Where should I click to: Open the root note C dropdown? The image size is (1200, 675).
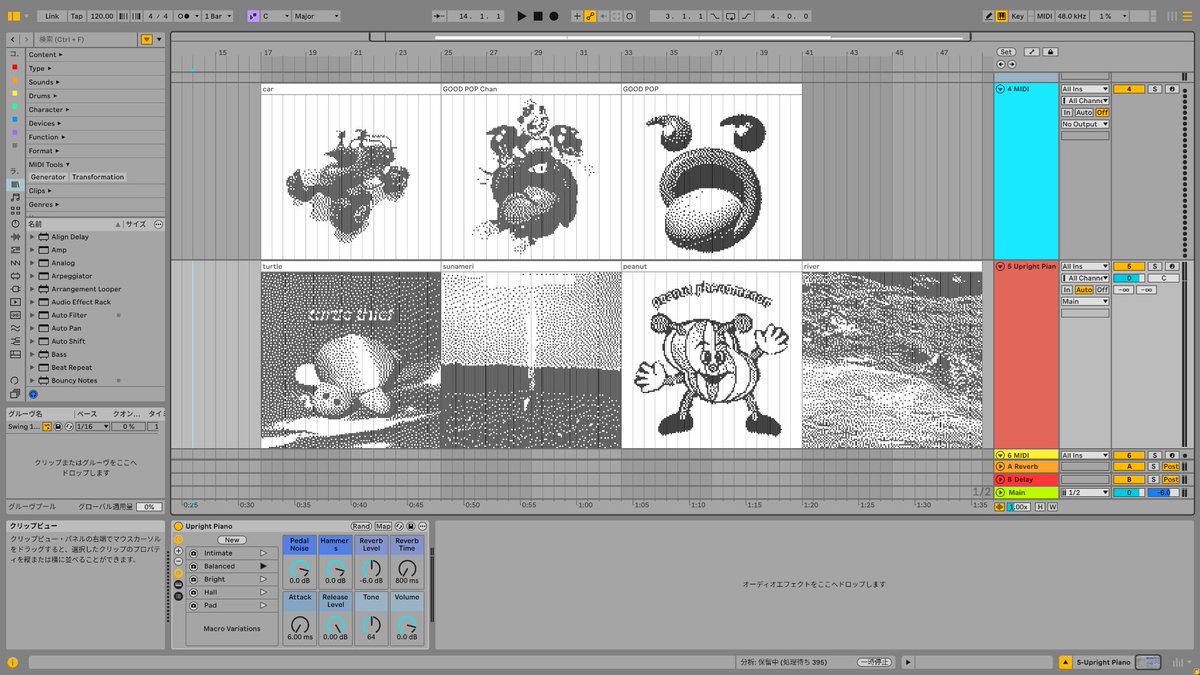(276, 16)
